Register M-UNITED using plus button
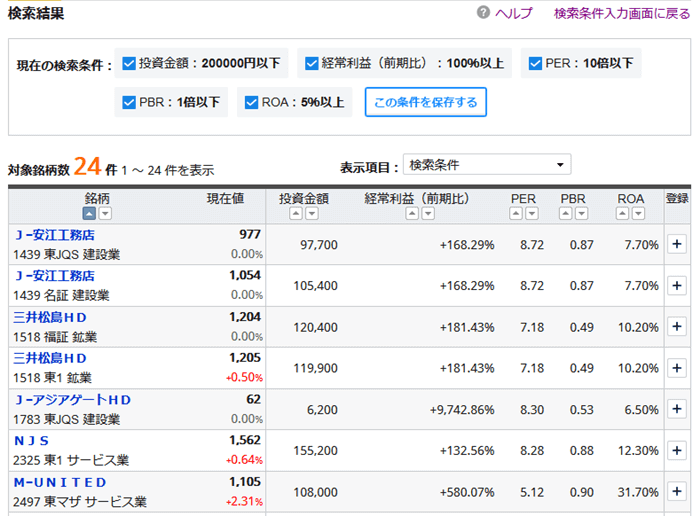Viewport: 700px width, 516px height. 676,492
